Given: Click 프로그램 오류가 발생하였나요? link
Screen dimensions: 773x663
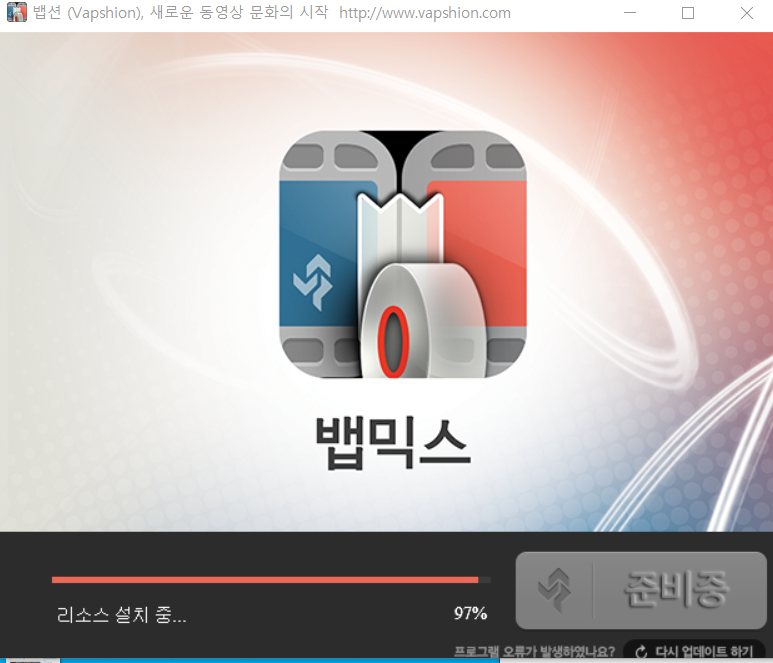Looking at the screenshot, I should [534, 652].
